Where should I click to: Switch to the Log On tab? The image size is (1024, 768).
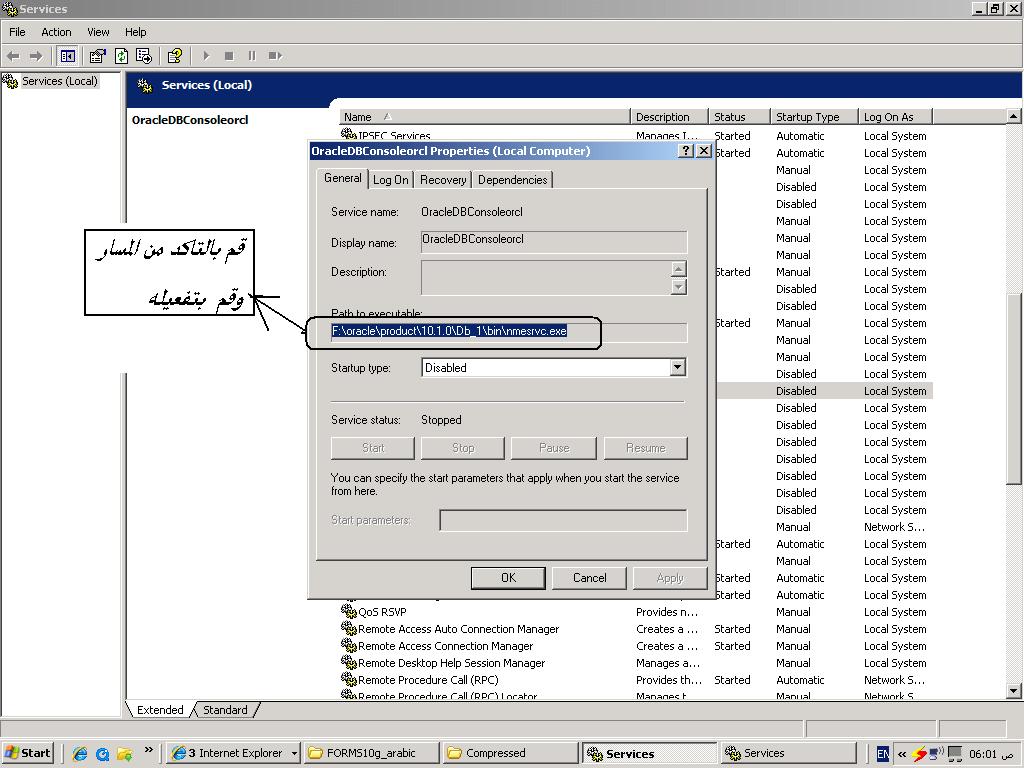click(x=390, y=180)
